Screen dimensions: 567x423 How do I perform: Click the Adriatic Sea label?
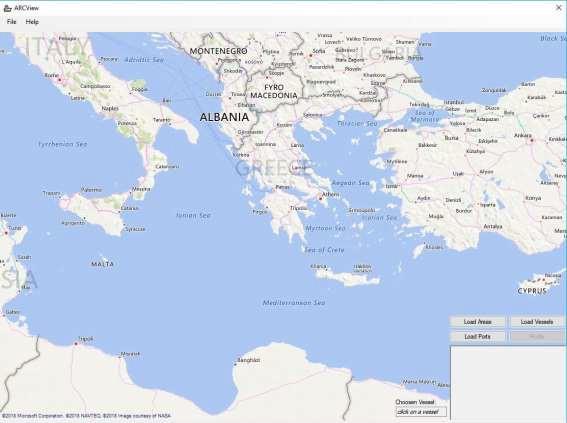pos(144,60)
